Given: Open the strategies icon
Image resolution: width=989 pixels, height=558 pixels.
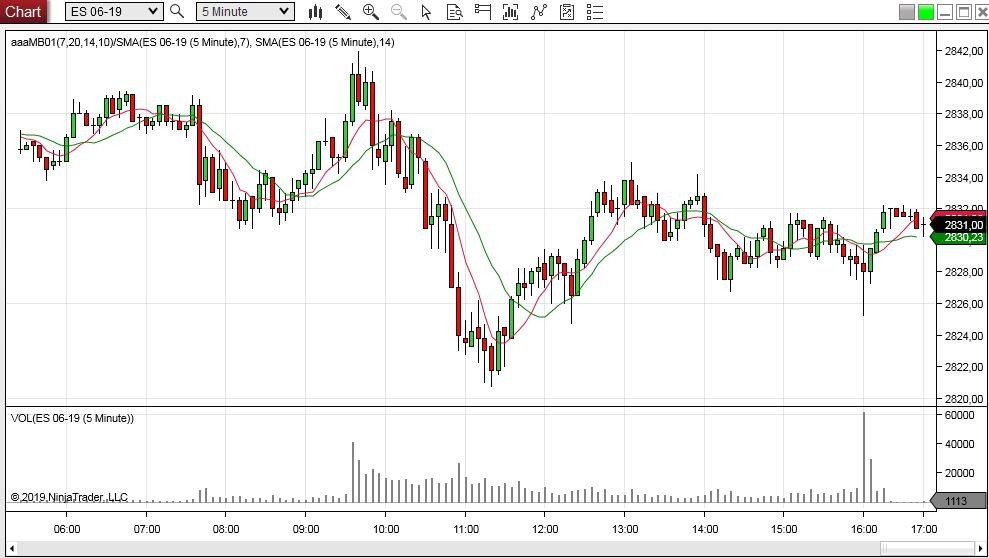Looking at the screenshot, I should coord(567,11).
